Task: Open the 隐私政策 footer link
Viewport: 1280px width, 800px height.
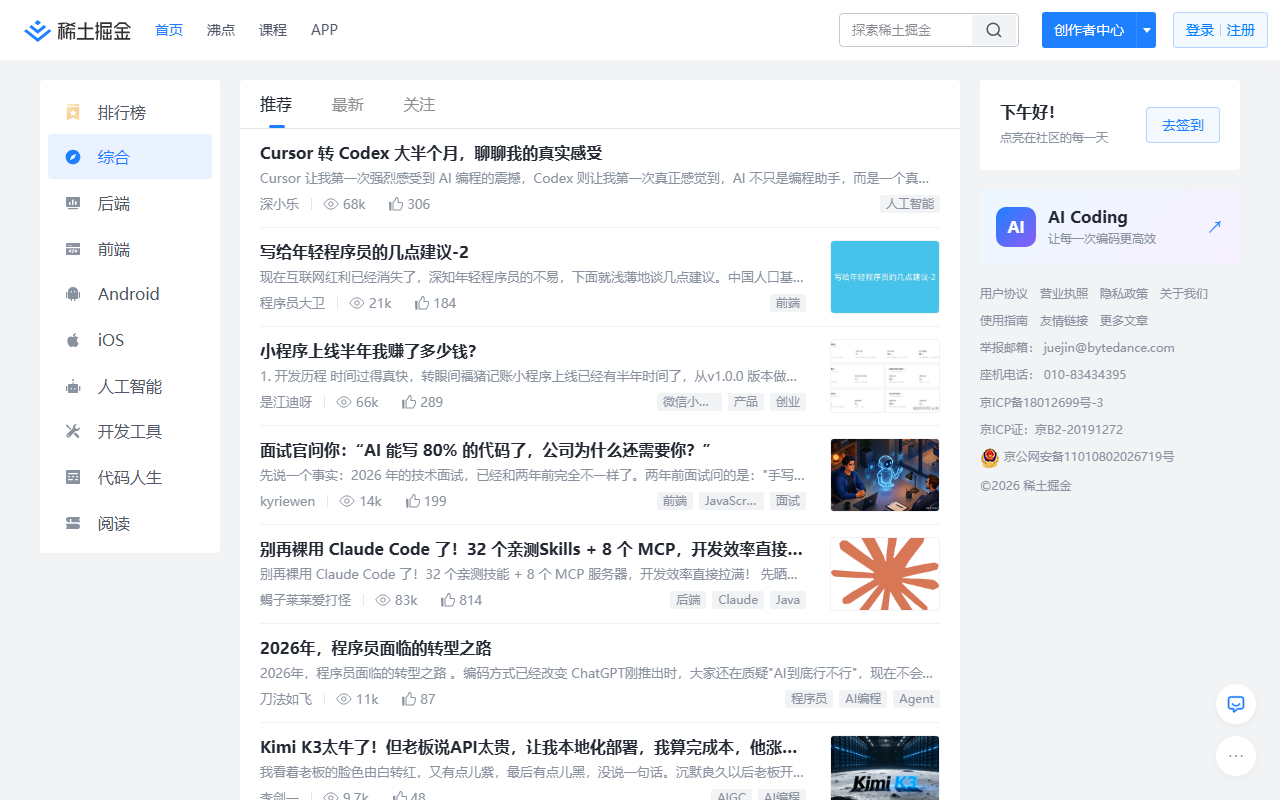Action: pyautogui.click(x=1124, y=293)
